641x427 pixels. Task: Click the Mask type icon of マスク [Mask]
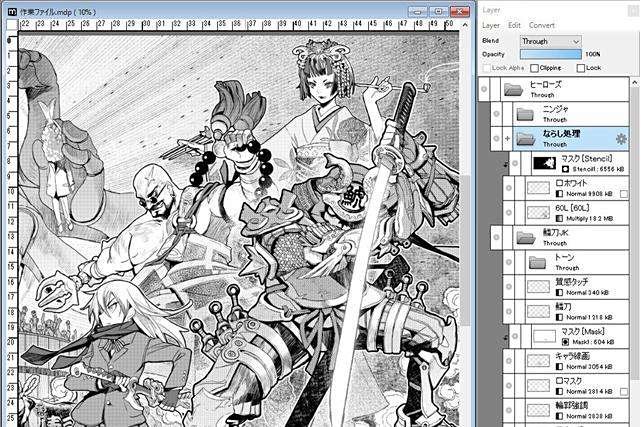coord(565,342)
